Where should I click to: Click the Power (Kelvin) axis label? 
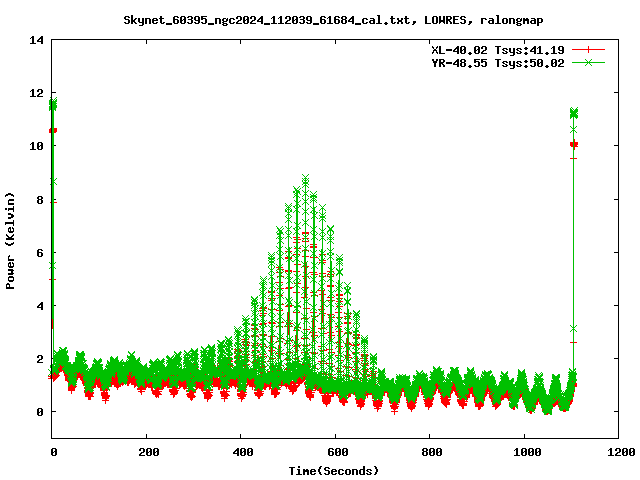click(x=10, y=241)
